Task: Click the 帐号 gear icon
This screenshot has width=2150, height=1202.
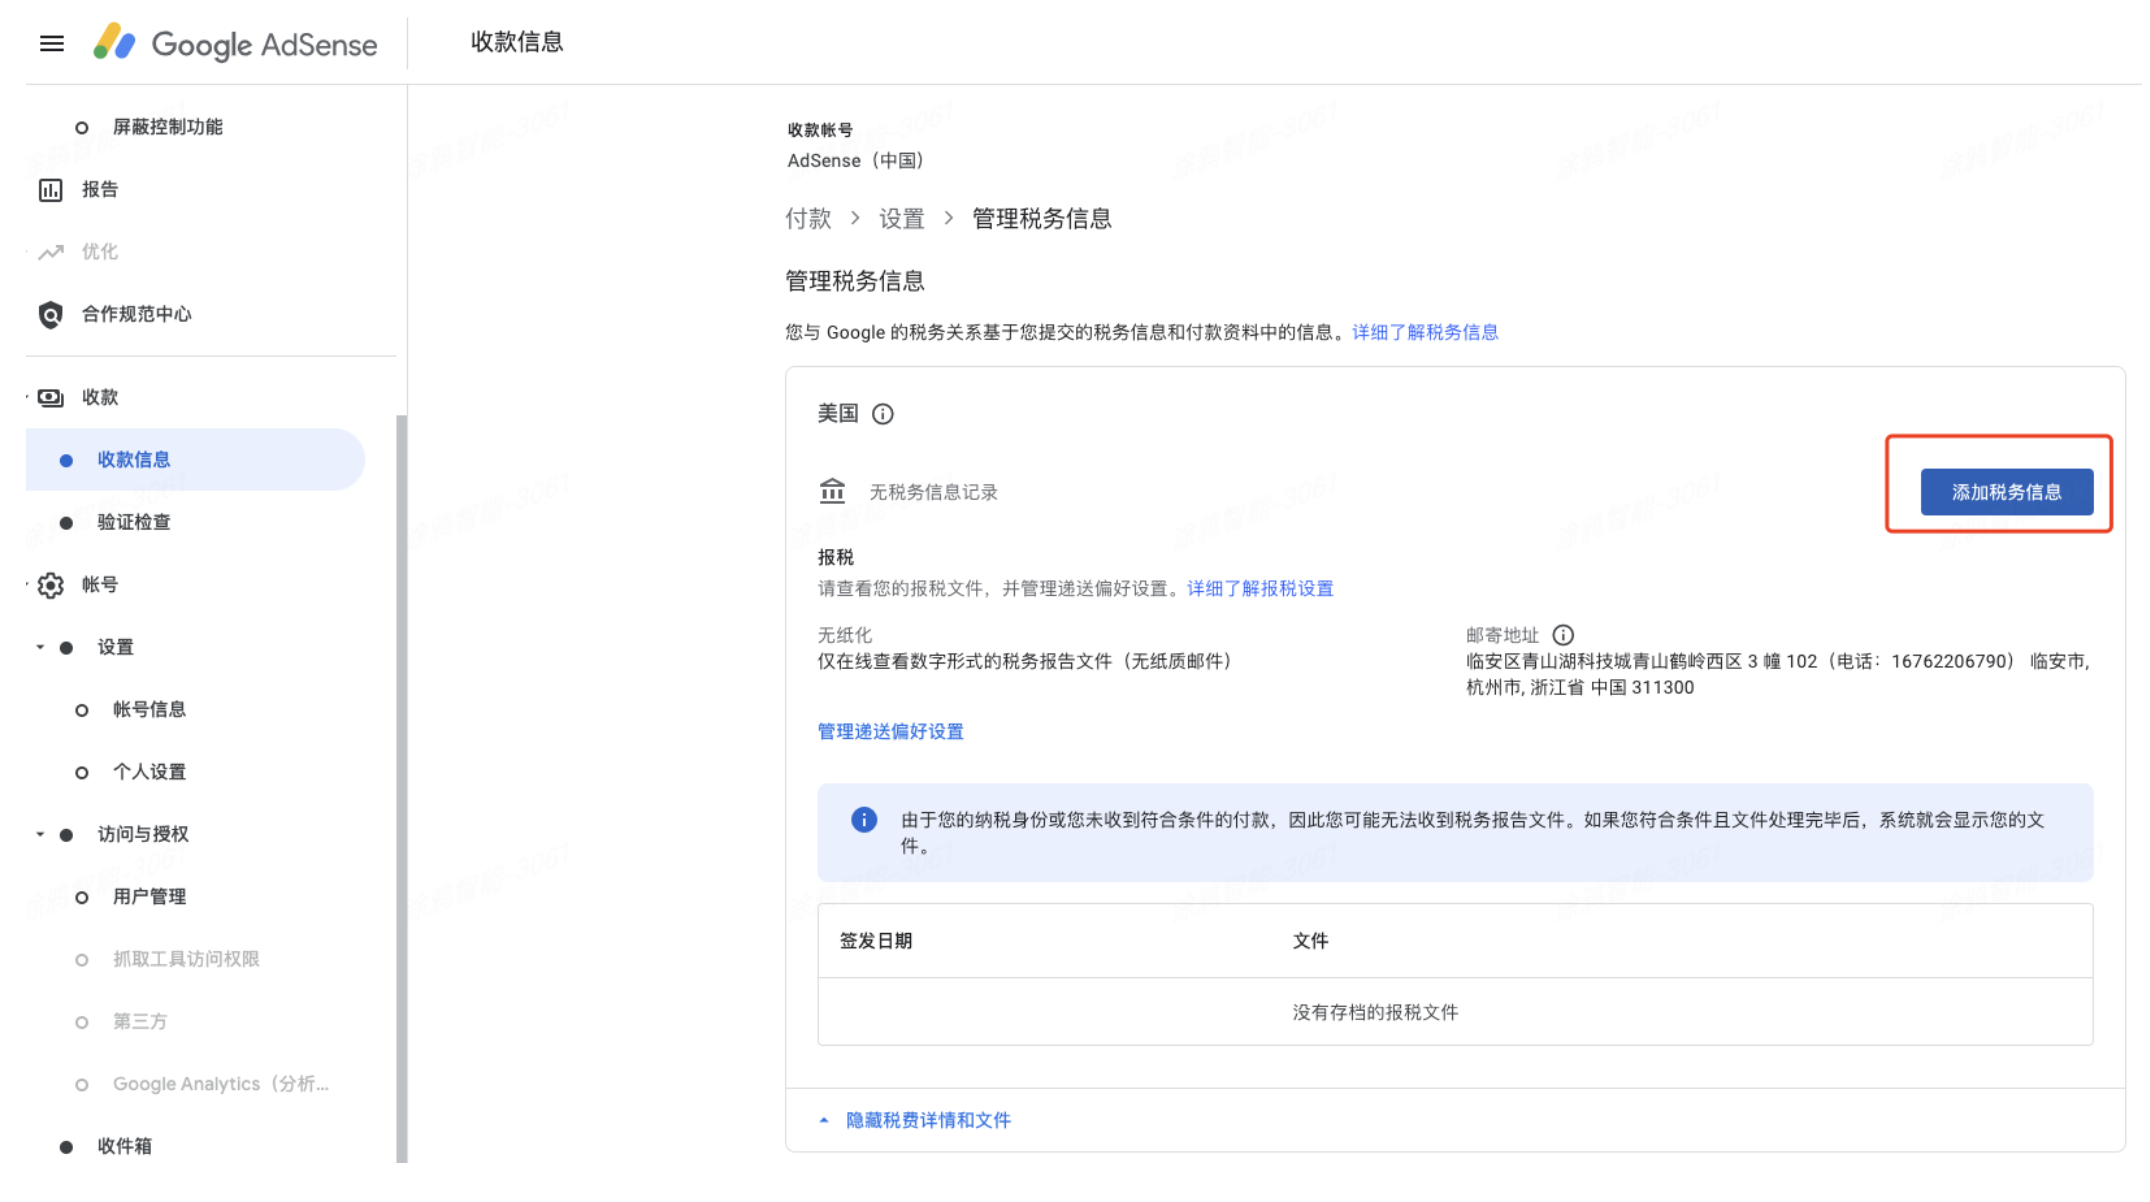Action: coord(51,585)
